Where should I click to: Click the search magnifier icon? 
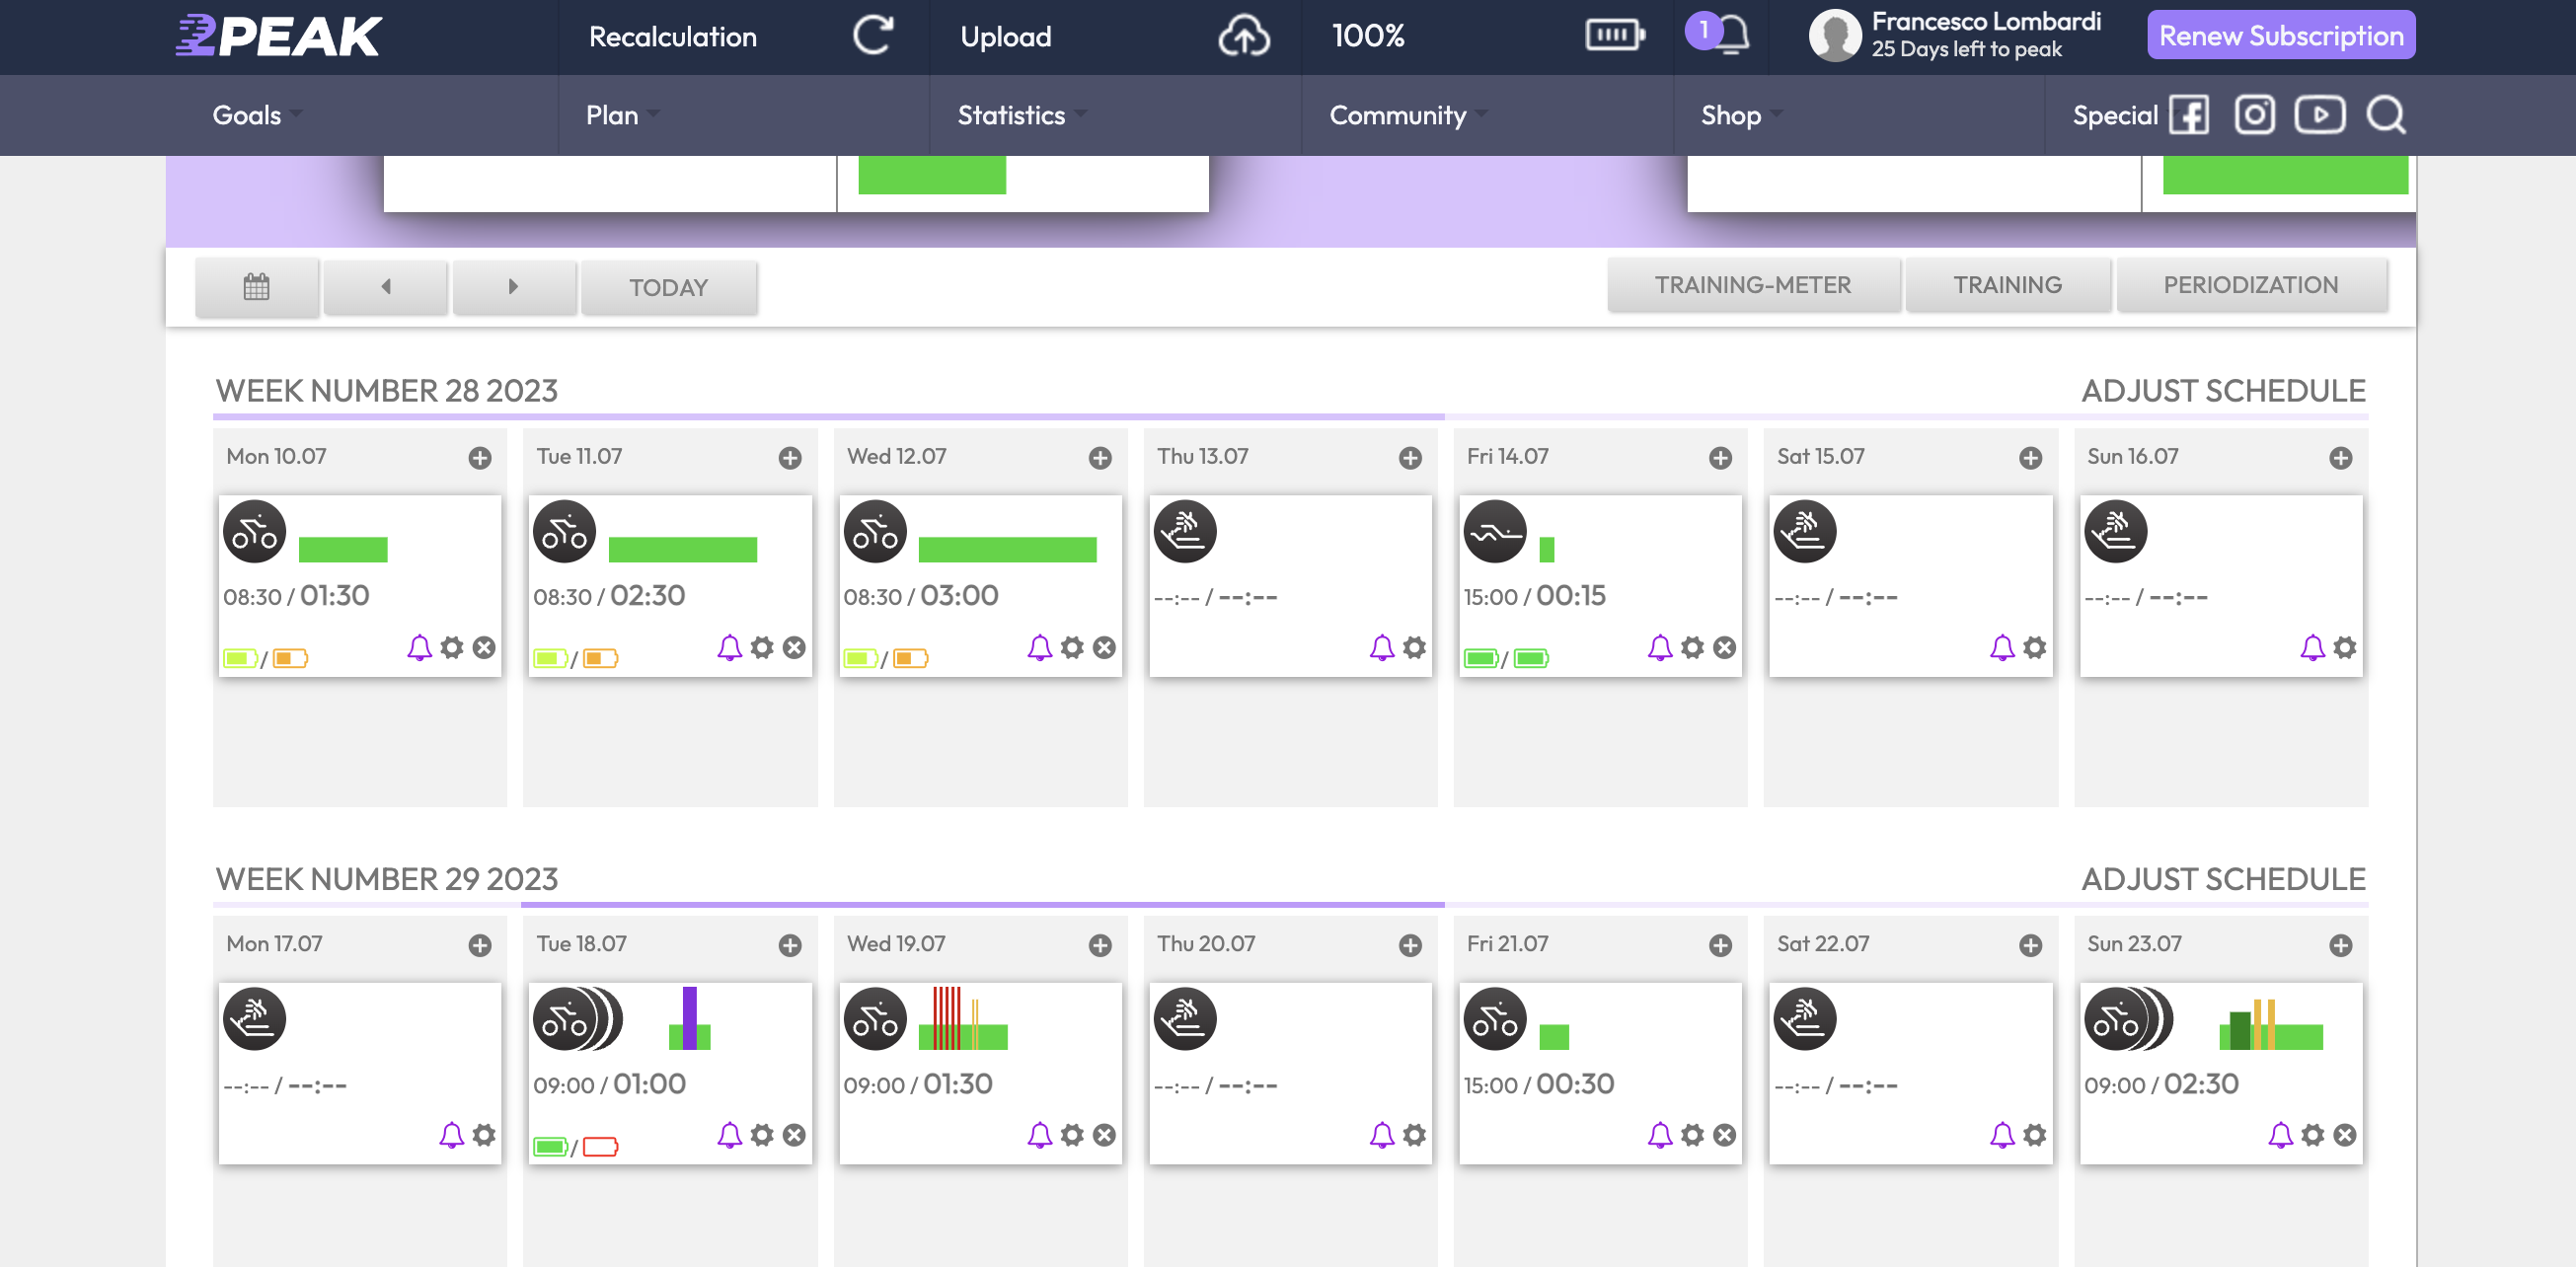tap(2385, 115)
